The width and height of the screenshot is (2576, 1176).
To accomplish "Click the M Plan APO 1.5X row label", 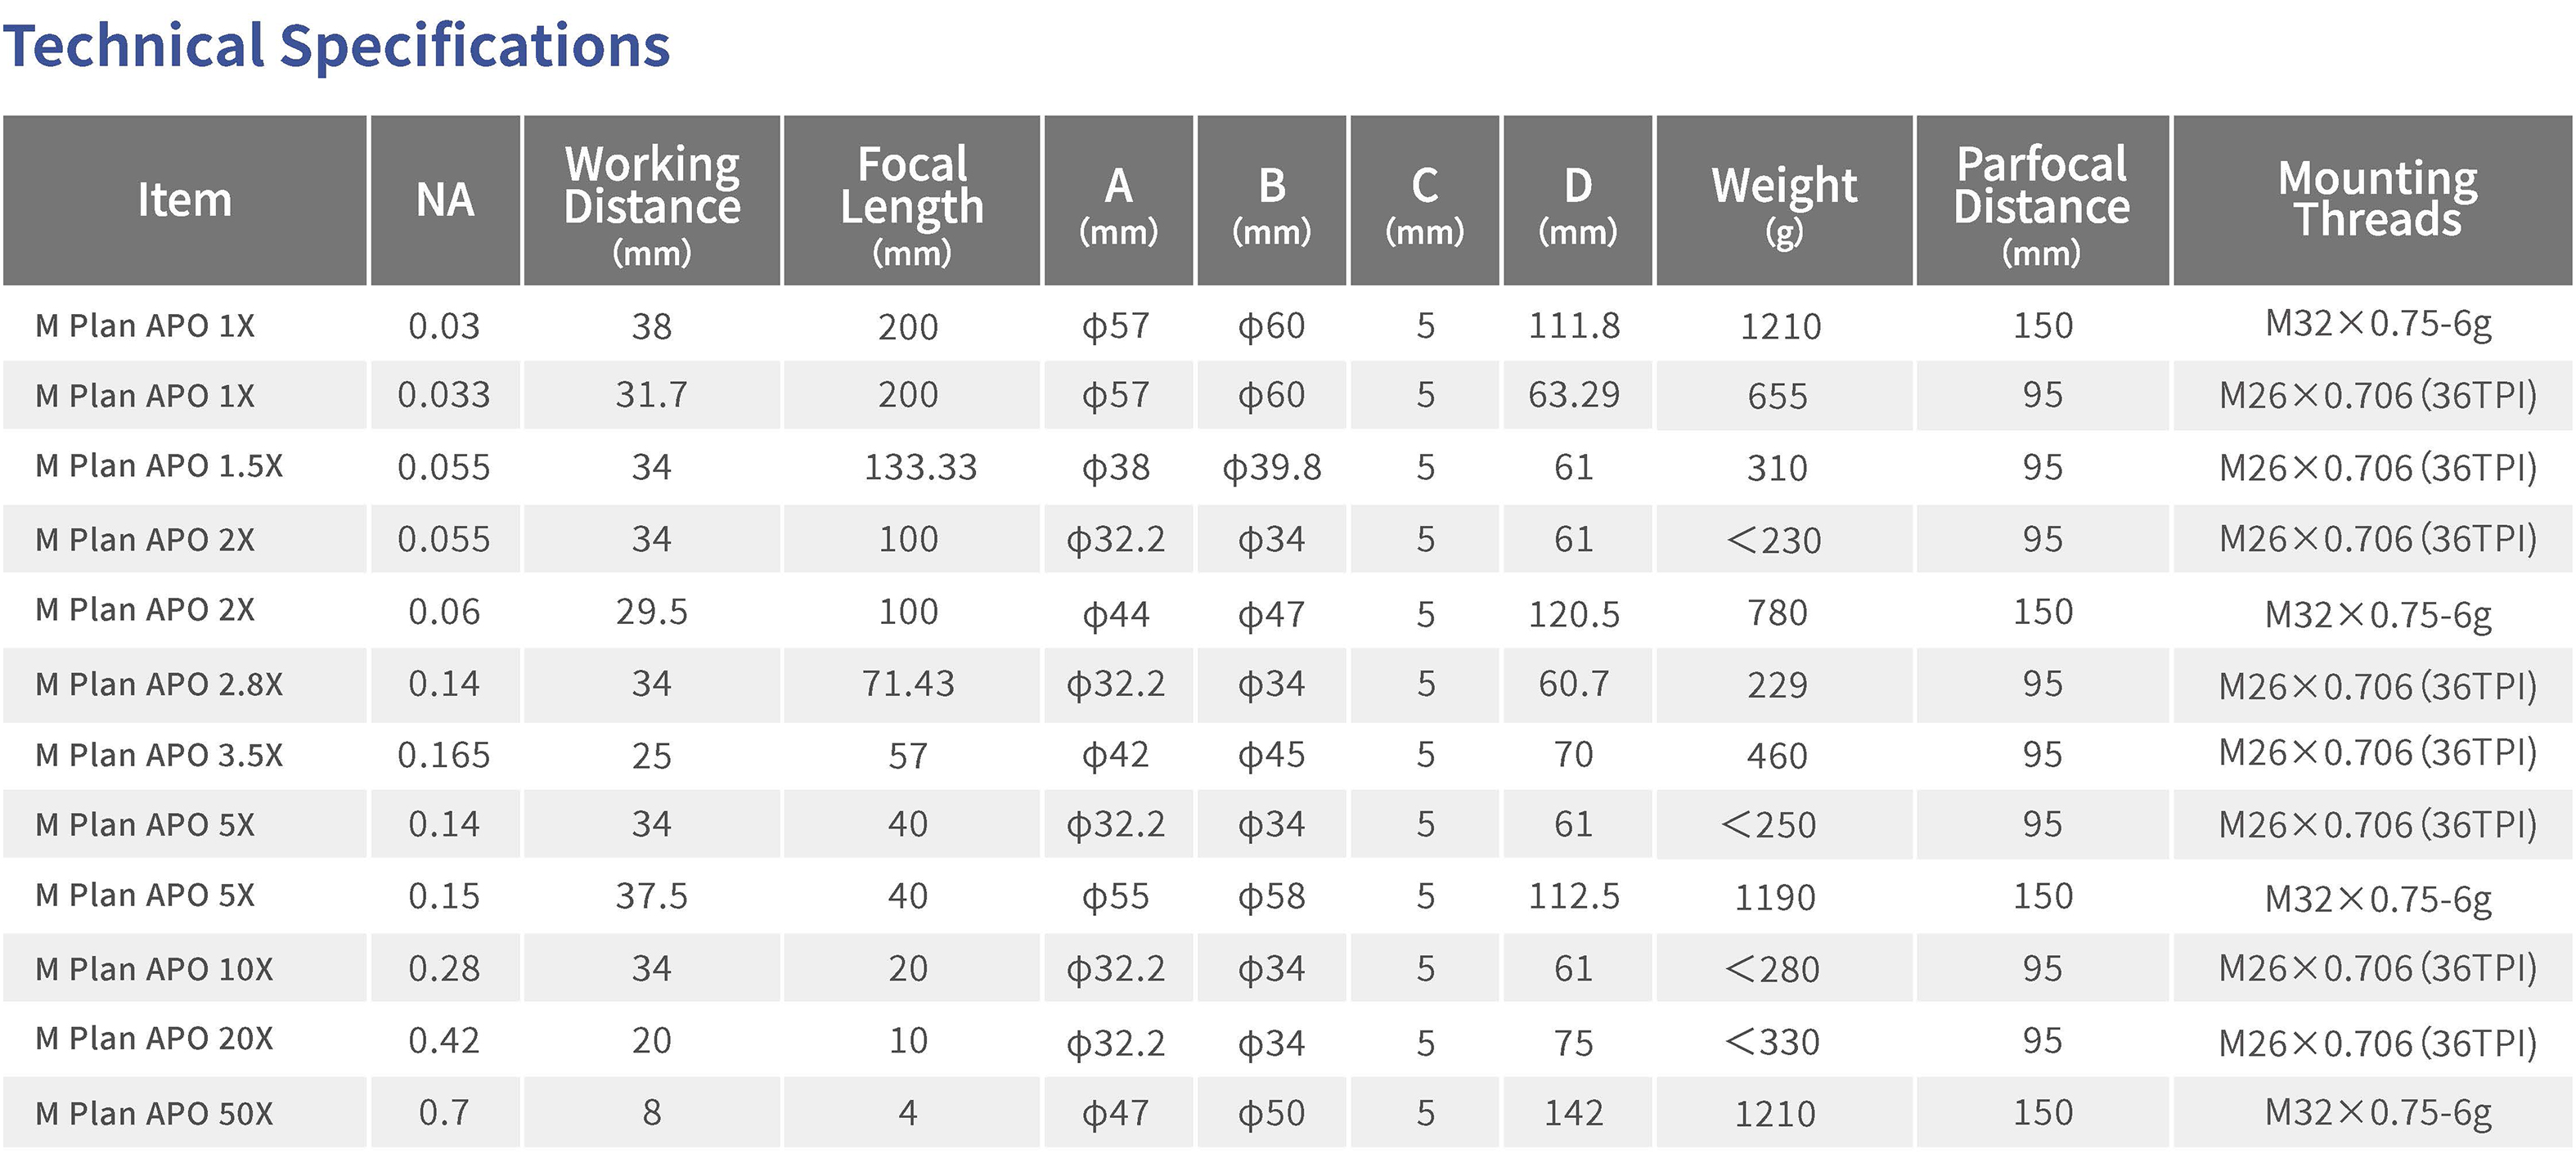I will tap(159, 466).
